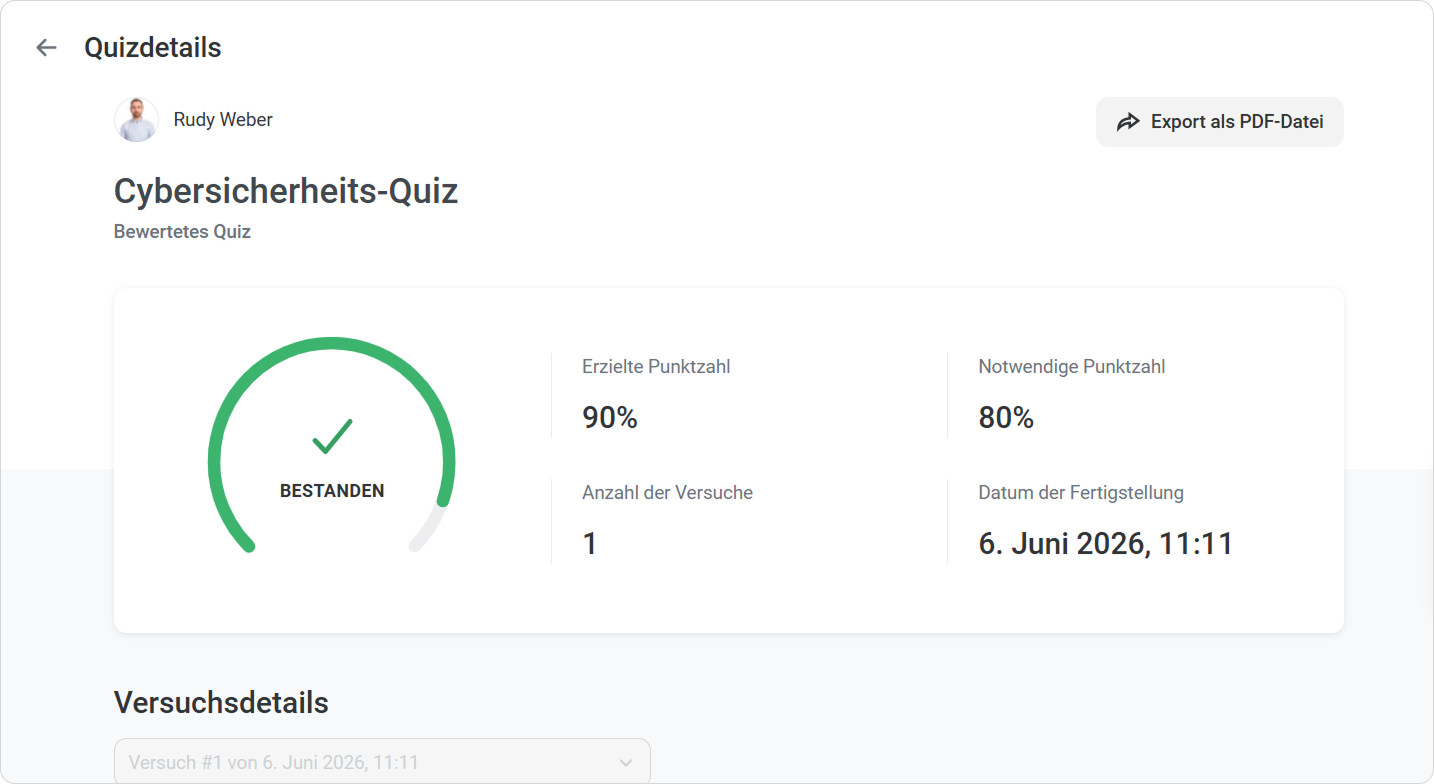Image resolution: width=1434 pixels, height=784 pixels.
Task: Click the Cybersicherheits-Quiz heading
Action: (286, 191)
